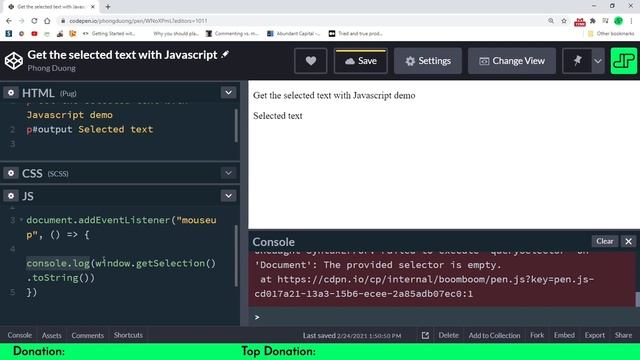Go forward in browser history

[22, 21]
